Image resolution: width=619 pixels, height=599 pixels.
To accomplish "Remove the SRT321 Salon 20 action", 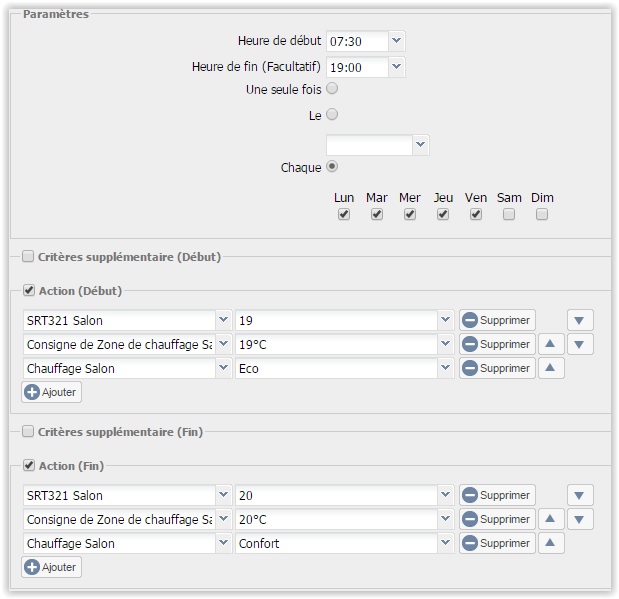I will 497,495.
